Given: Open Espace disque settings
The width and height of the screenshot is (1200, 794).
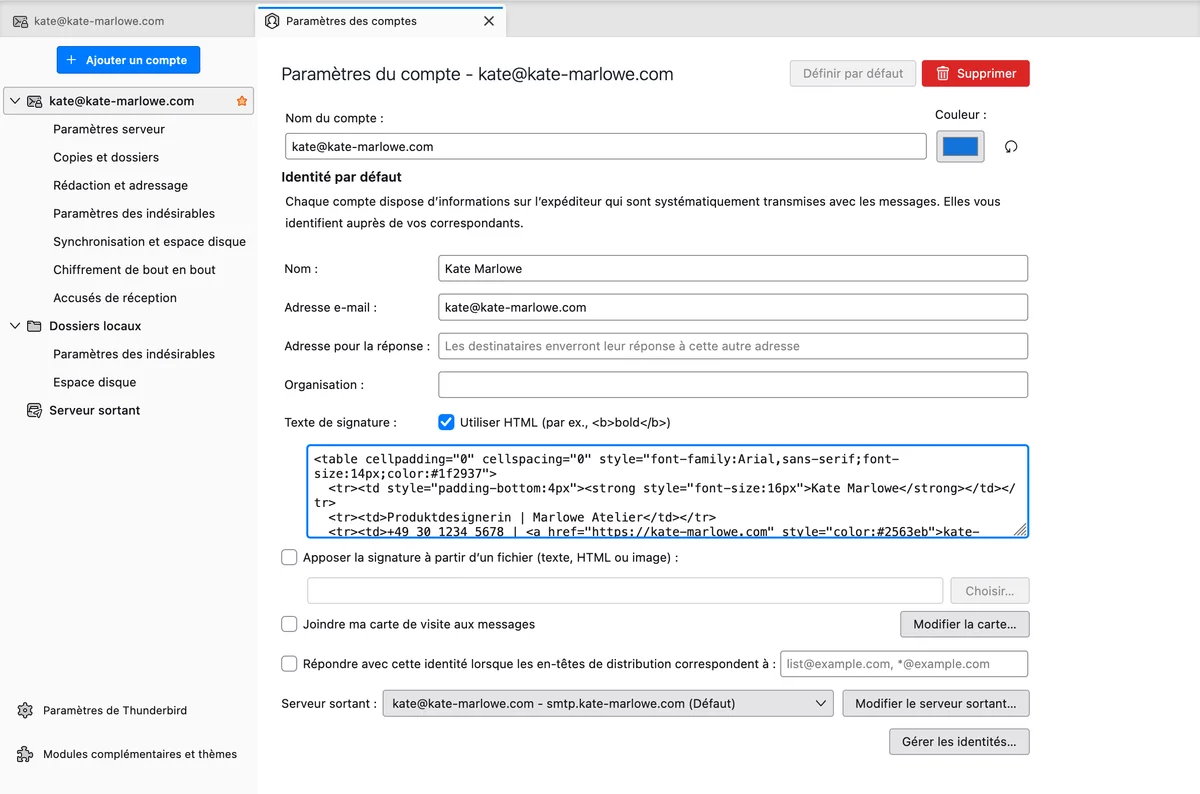Looking at the screenshot, I should click(x=95, y=382).
